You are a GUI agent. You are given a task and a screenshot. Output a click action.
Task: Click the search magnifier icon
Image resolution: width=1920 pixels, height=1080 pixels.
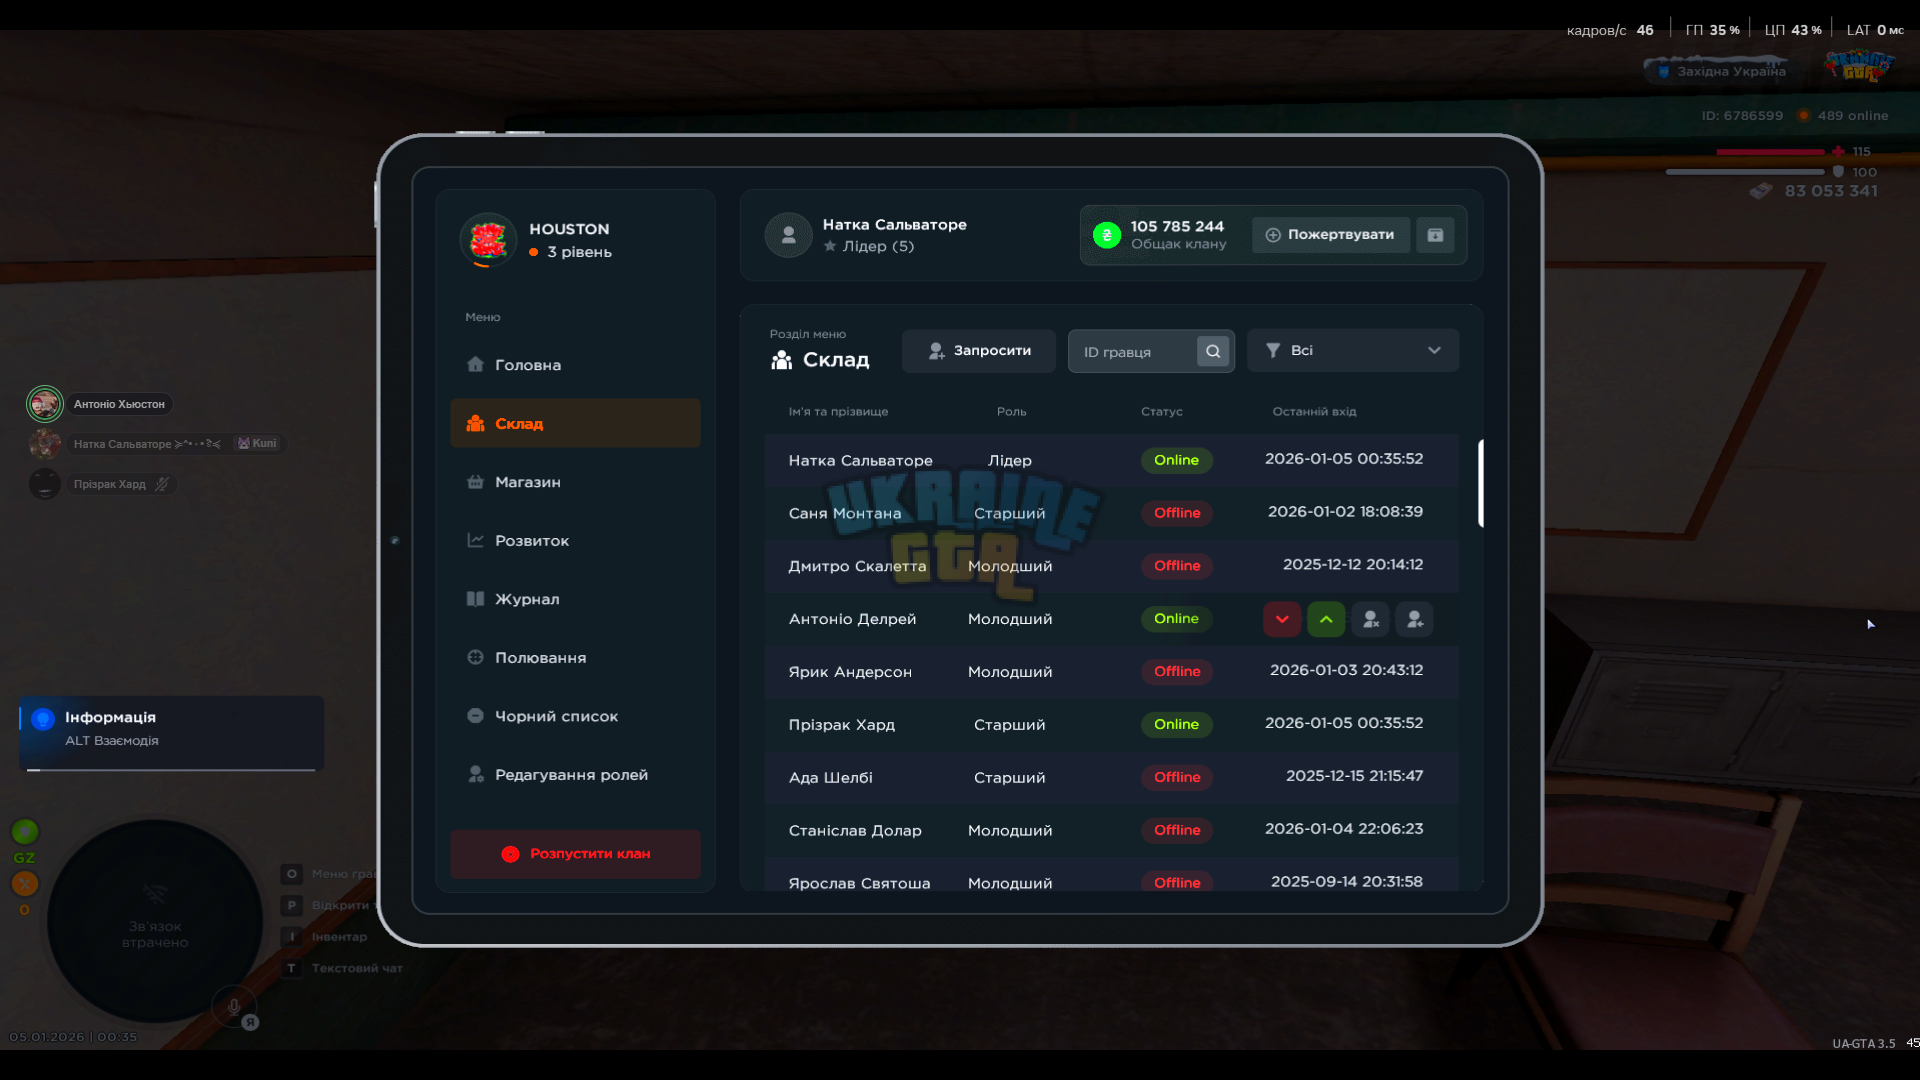click(x=1213, y=351)
